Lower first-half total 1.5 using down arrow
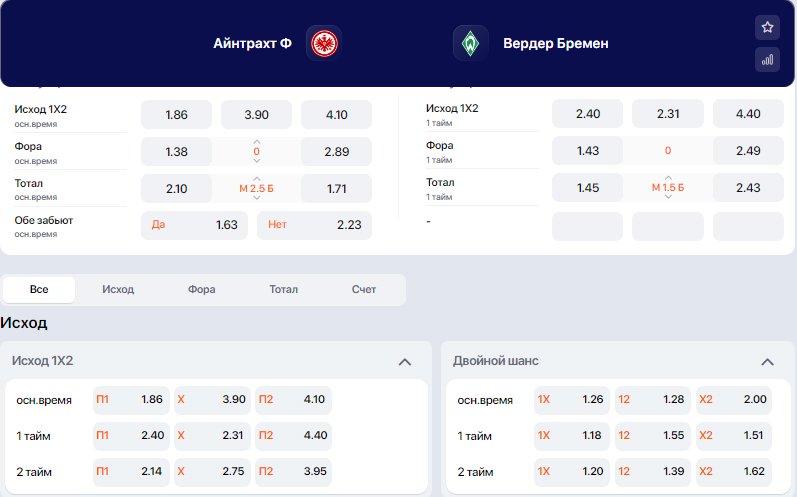Viewport: 797px width, 497px height. click(x=668, y=197)
